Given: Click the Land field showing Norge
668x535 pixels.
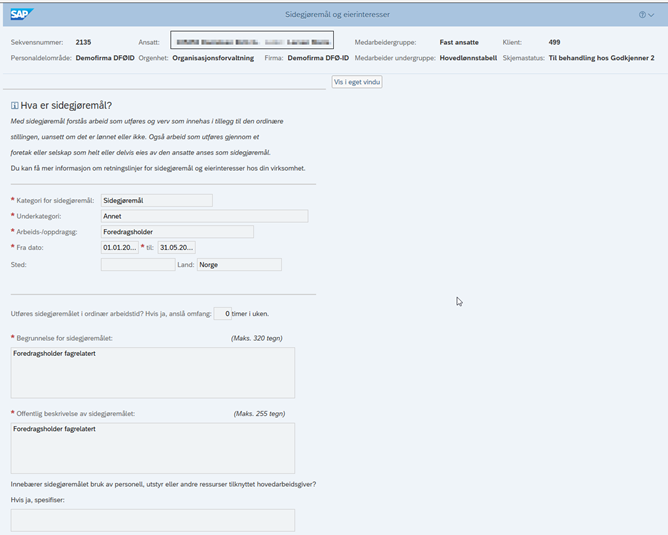Looking at the screenshot, I should click(239, 265).
